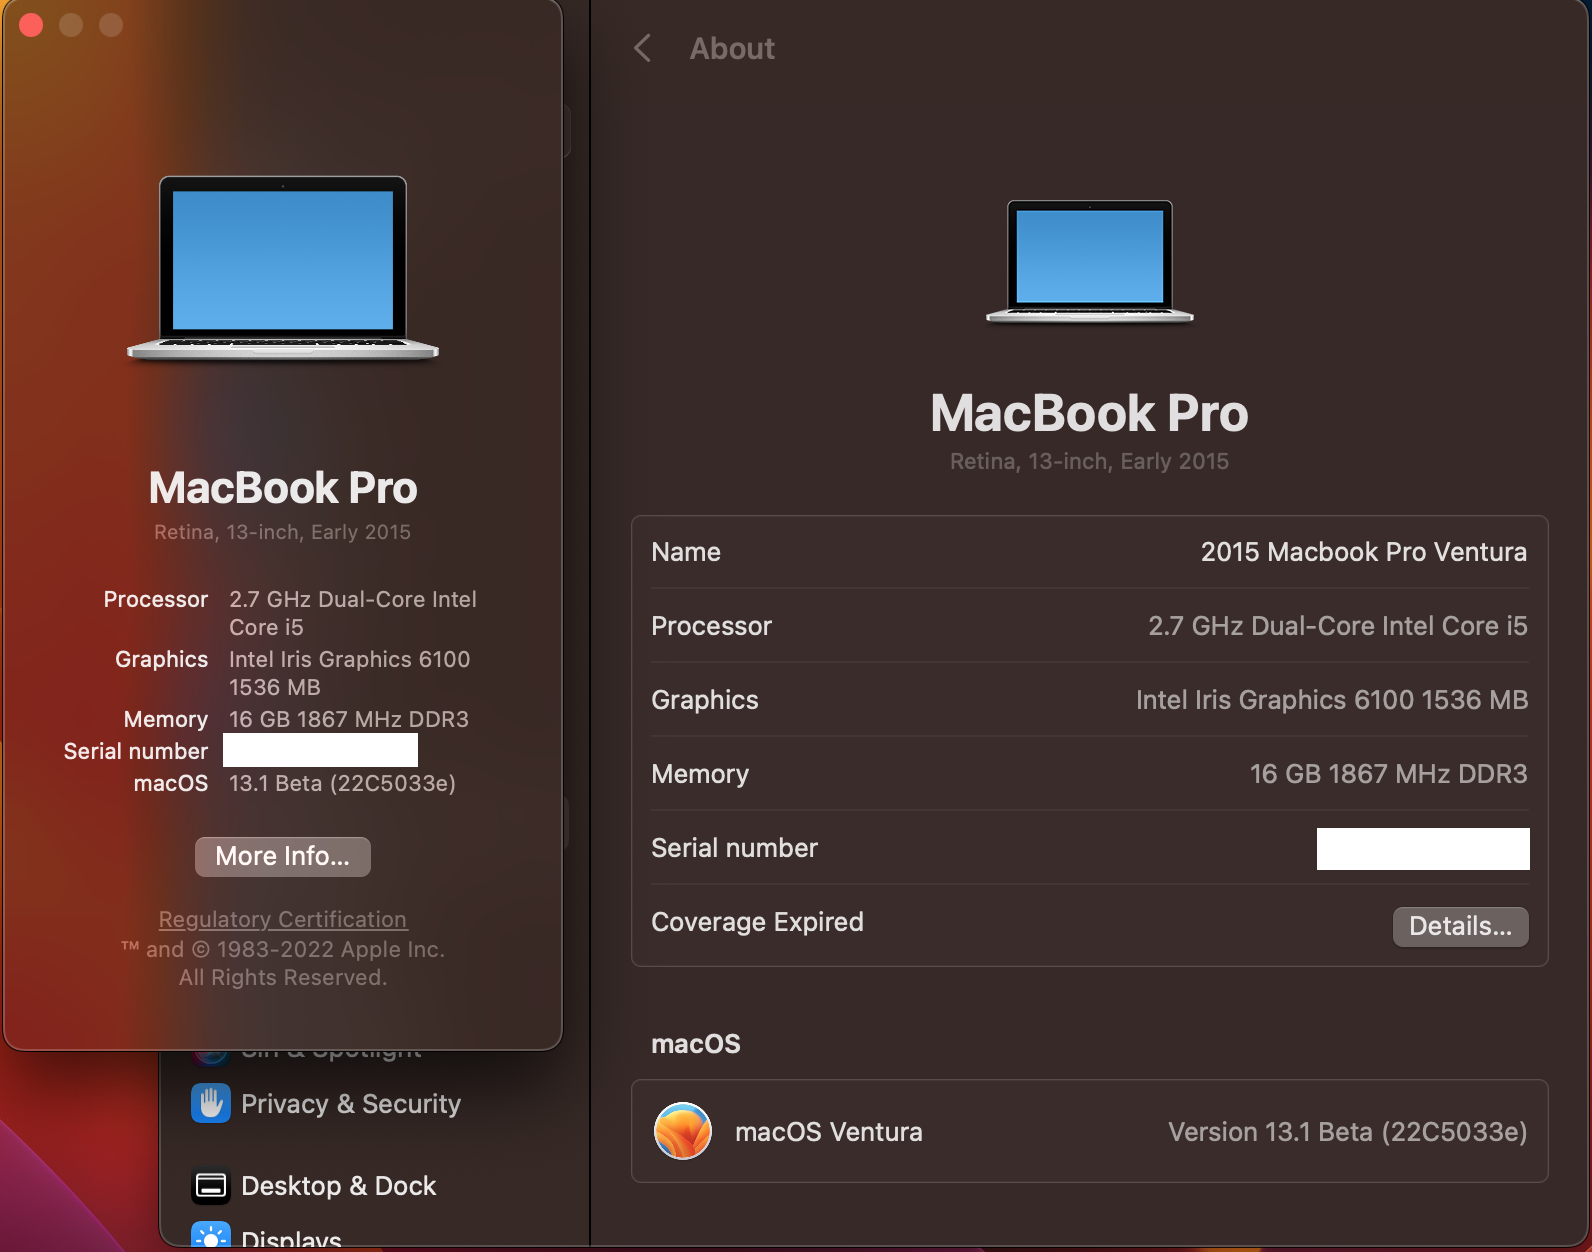Click the 'All Rights Reserved.' copyright line

(283, 977)
